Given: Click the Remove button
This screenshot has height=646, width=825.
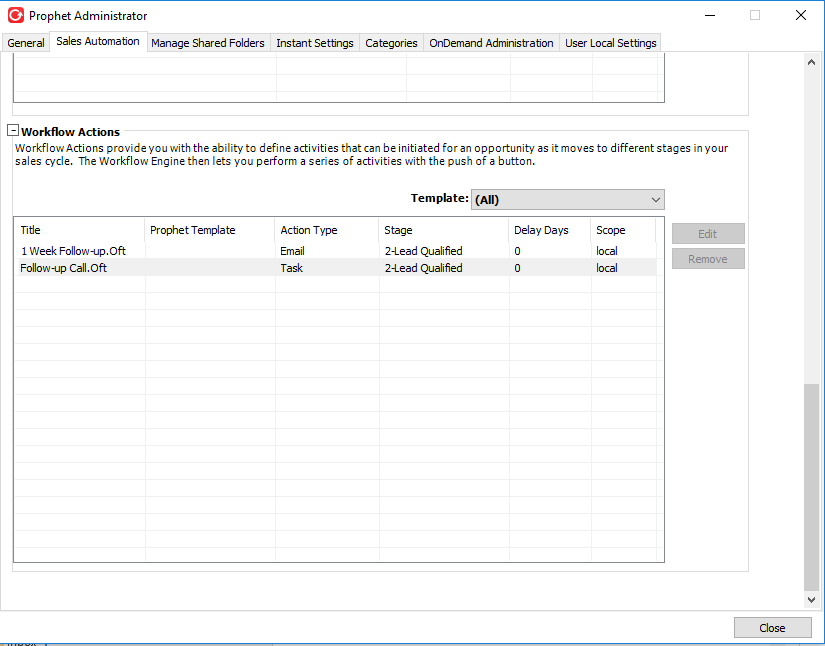Looking at the screenshot, I should coord(708,259).
